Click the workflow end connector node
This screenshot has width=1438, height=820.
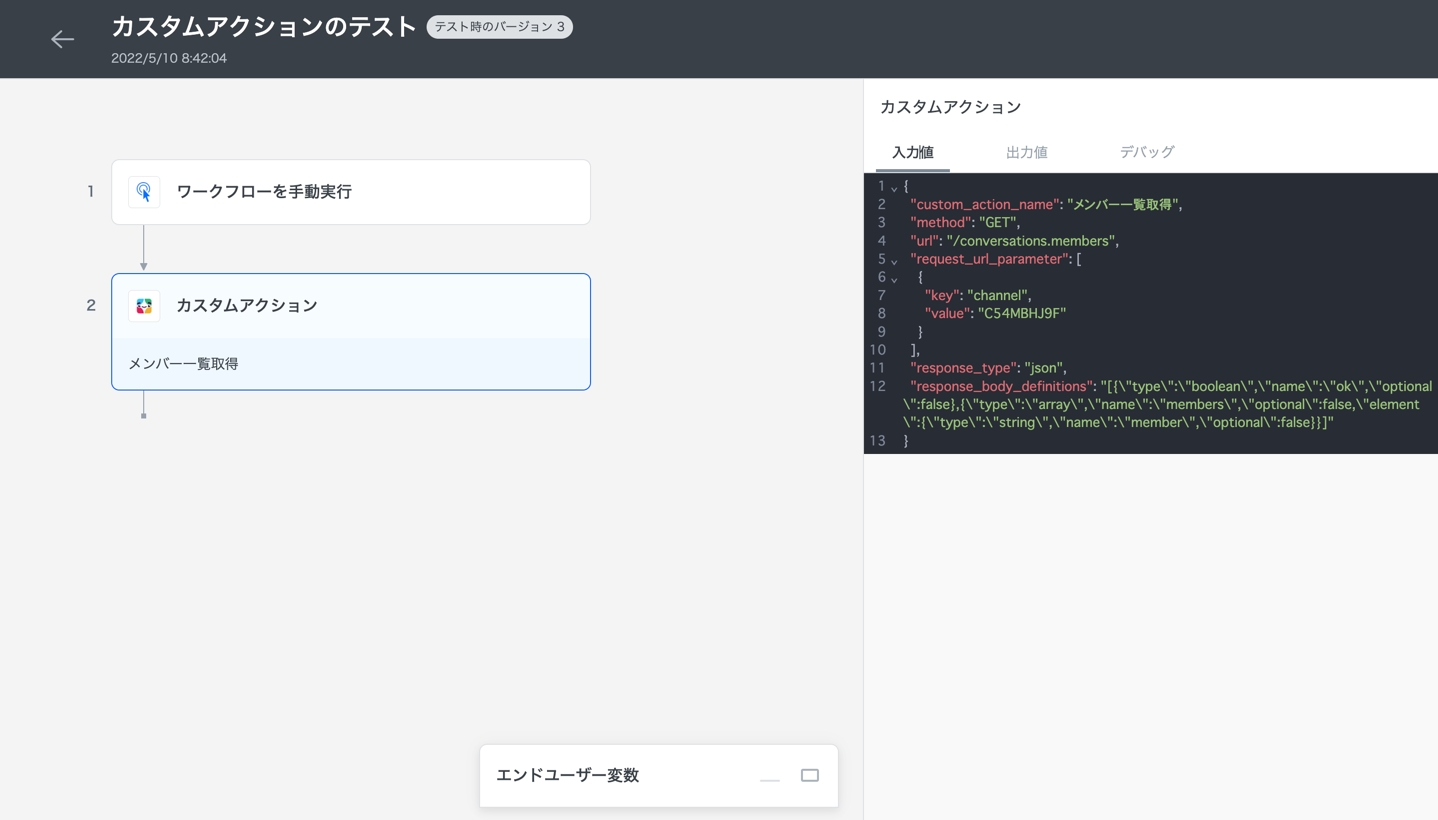(x=144, y=415)
